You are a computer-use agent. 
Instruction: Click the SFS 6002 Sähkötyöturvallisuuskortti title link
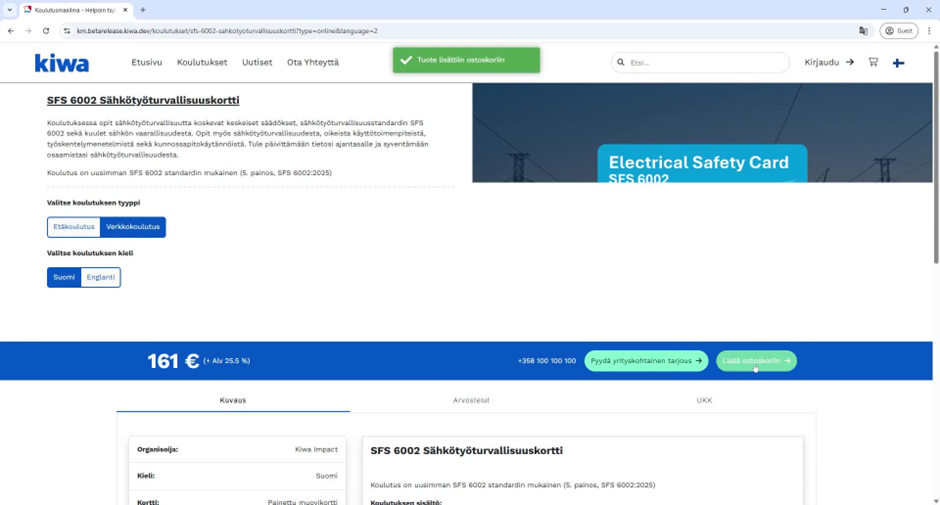click(x=143, y=100)
